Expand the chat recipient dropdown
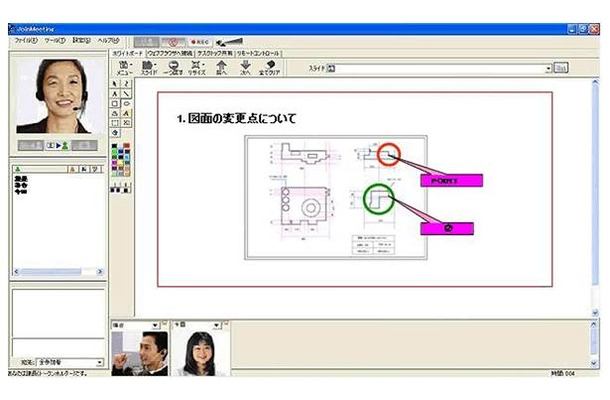This screenshot has width=610, height=400. click(99, 362)
